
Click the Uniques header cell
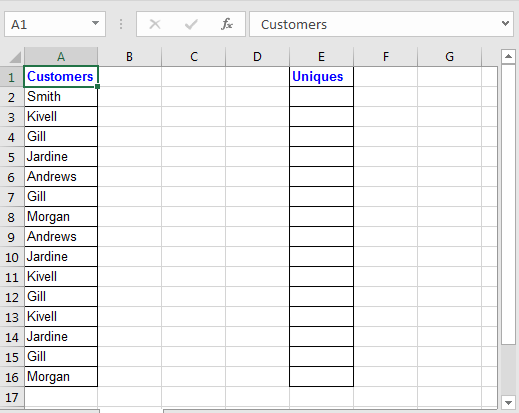pos(321,77)
